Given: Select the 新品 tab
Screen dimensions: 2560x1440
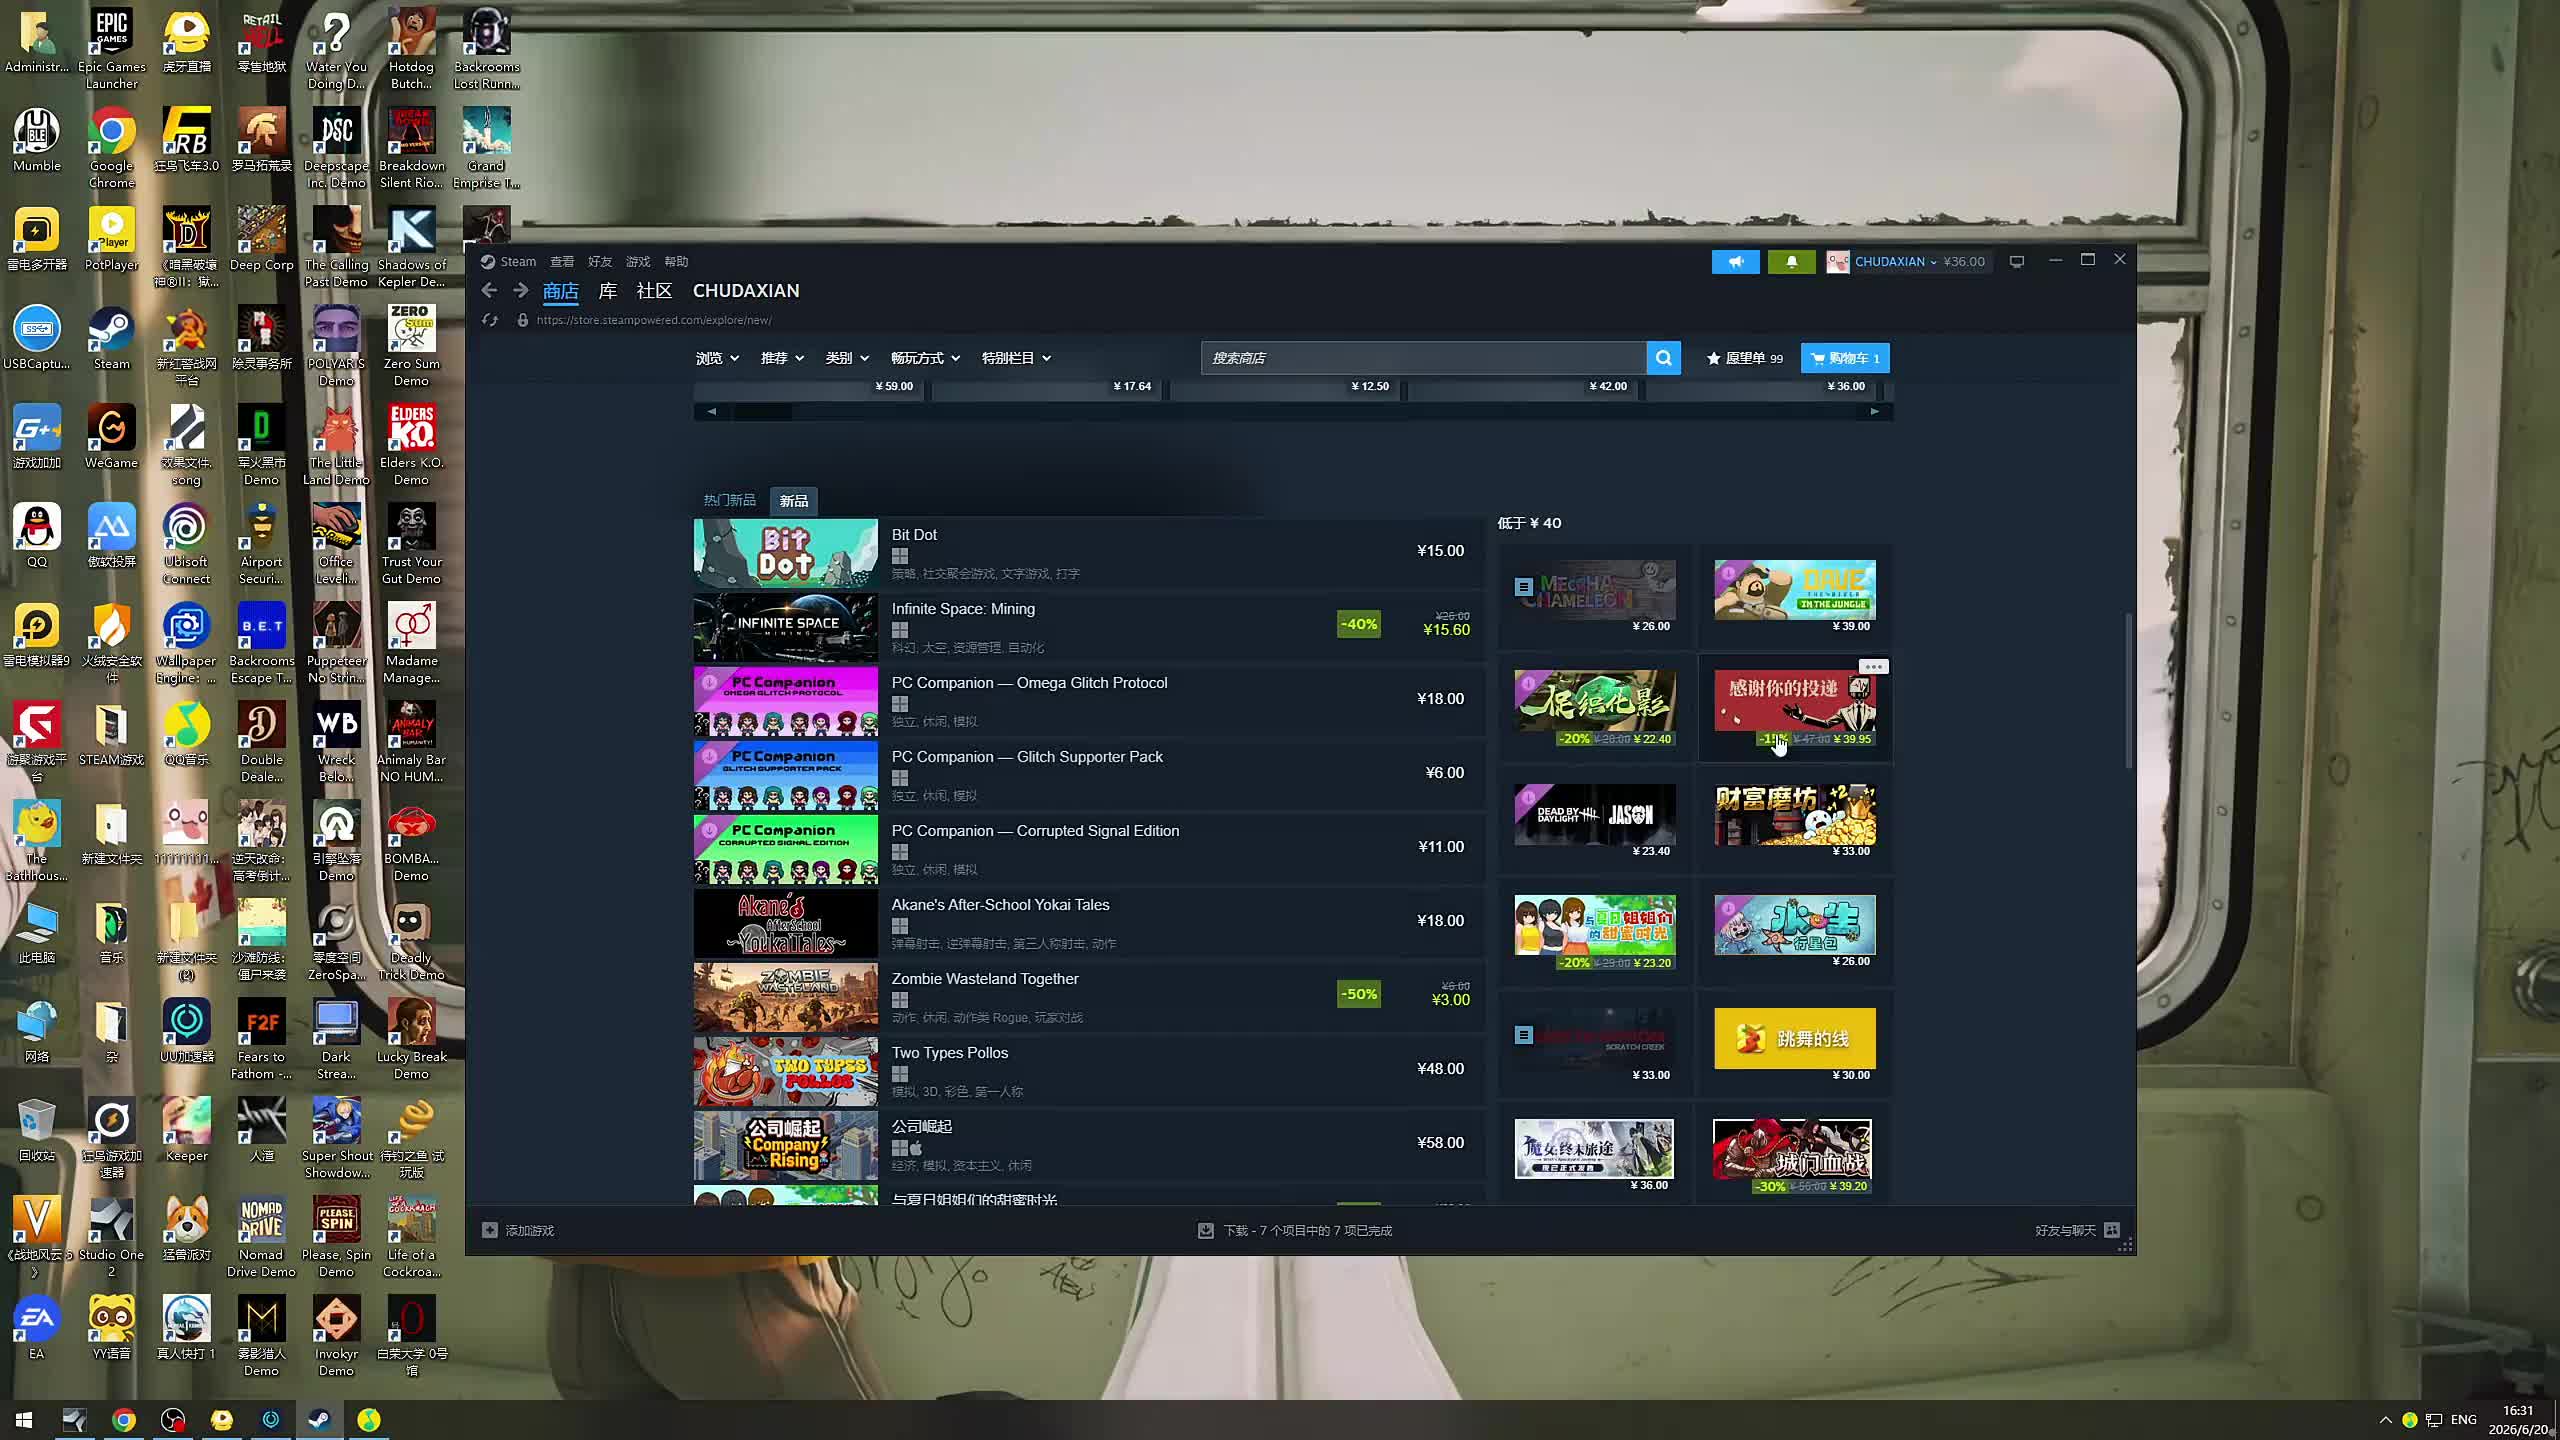Looking at the screenshot, I should [794, 500].
